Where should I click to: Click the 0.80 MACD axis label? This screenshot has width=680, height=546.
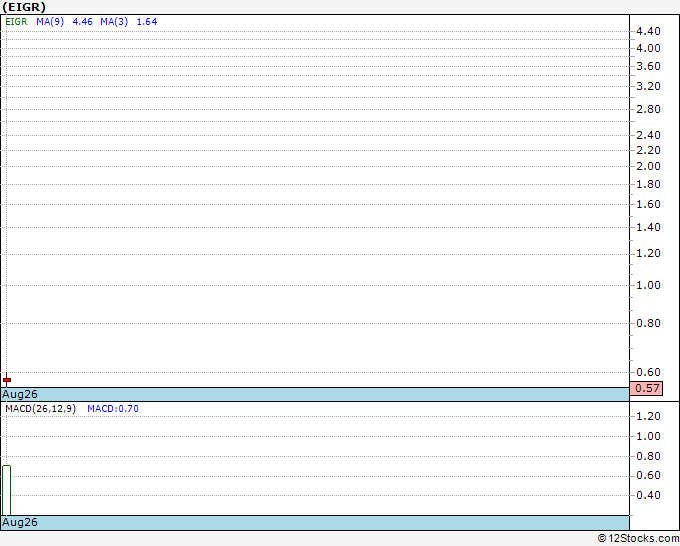pyautogui.click(x=648, y=456)
